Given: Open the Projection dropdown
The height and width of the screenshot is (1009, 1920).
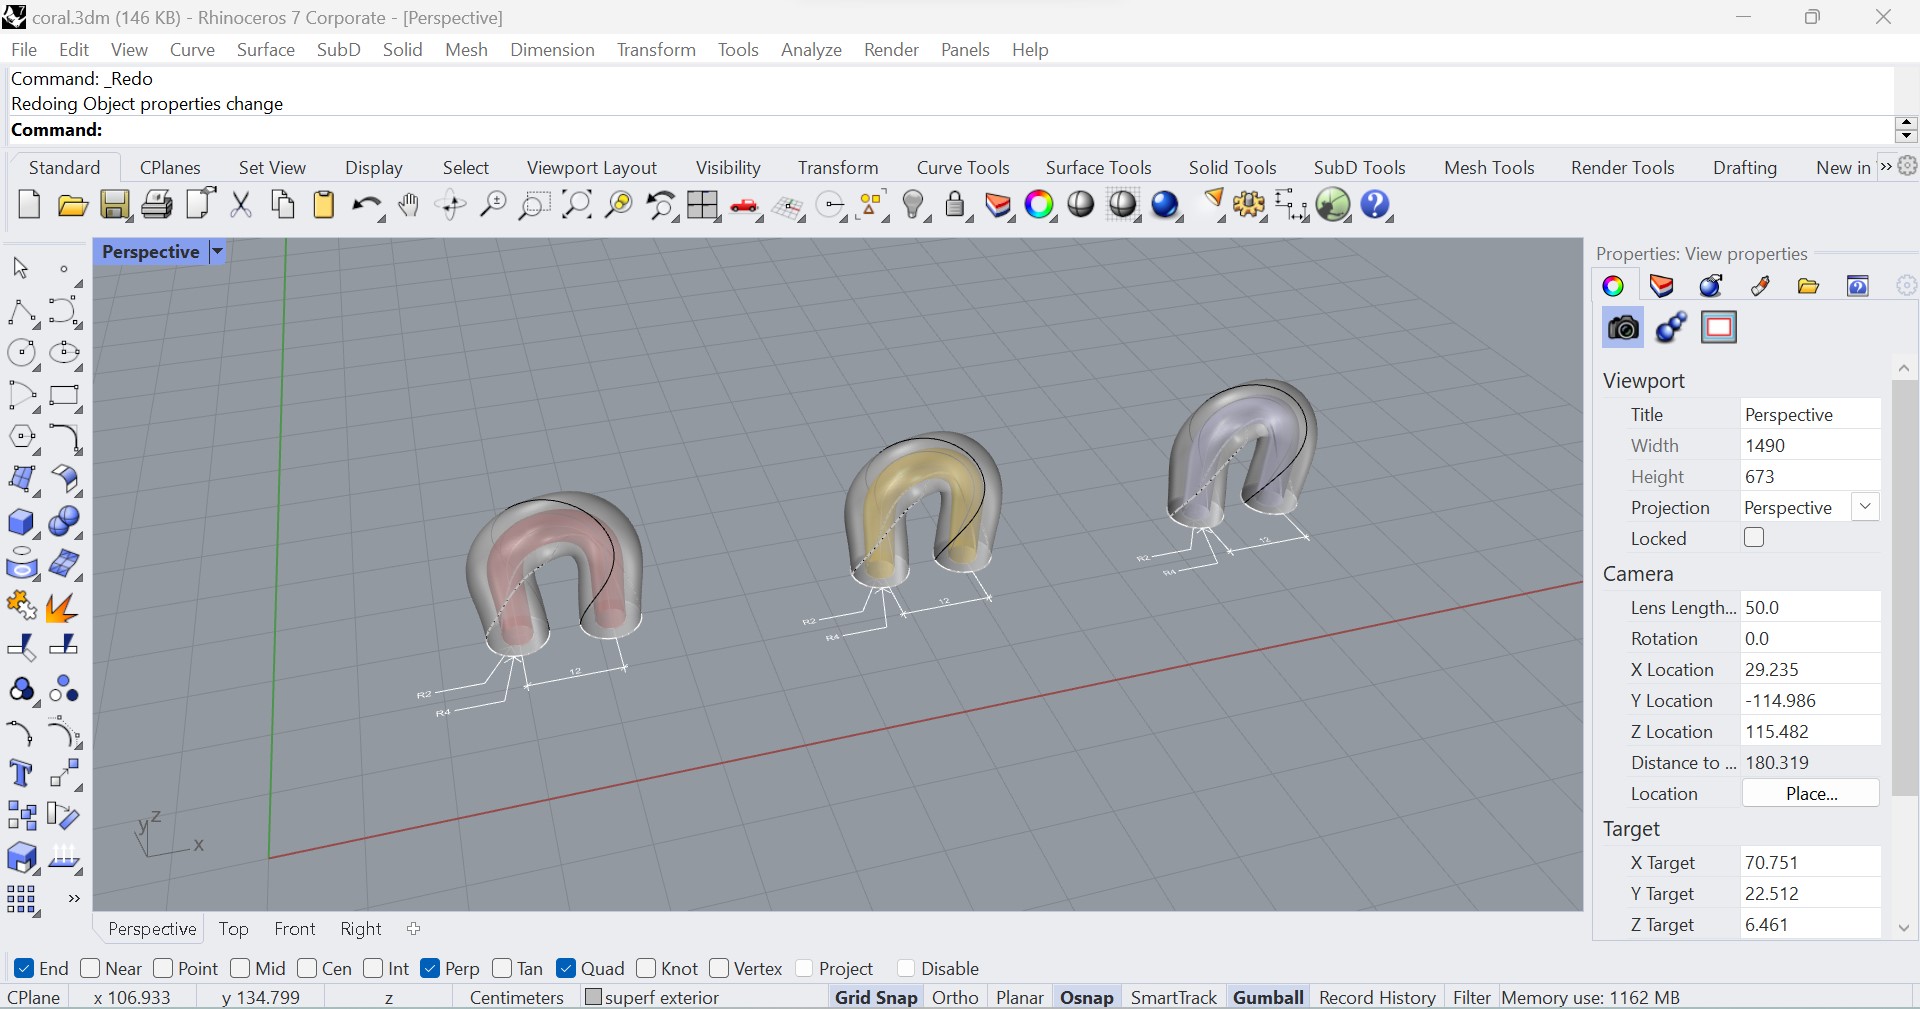Looking at the screenshot, I should click(1865, 507).
